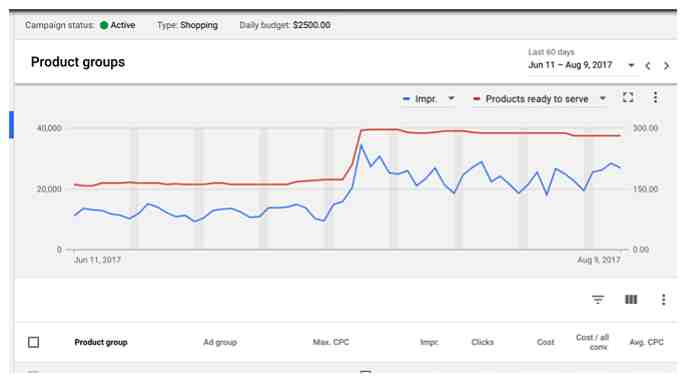685x379 pixels.
Task: Go to next date range
Action: tap(666, 66)
